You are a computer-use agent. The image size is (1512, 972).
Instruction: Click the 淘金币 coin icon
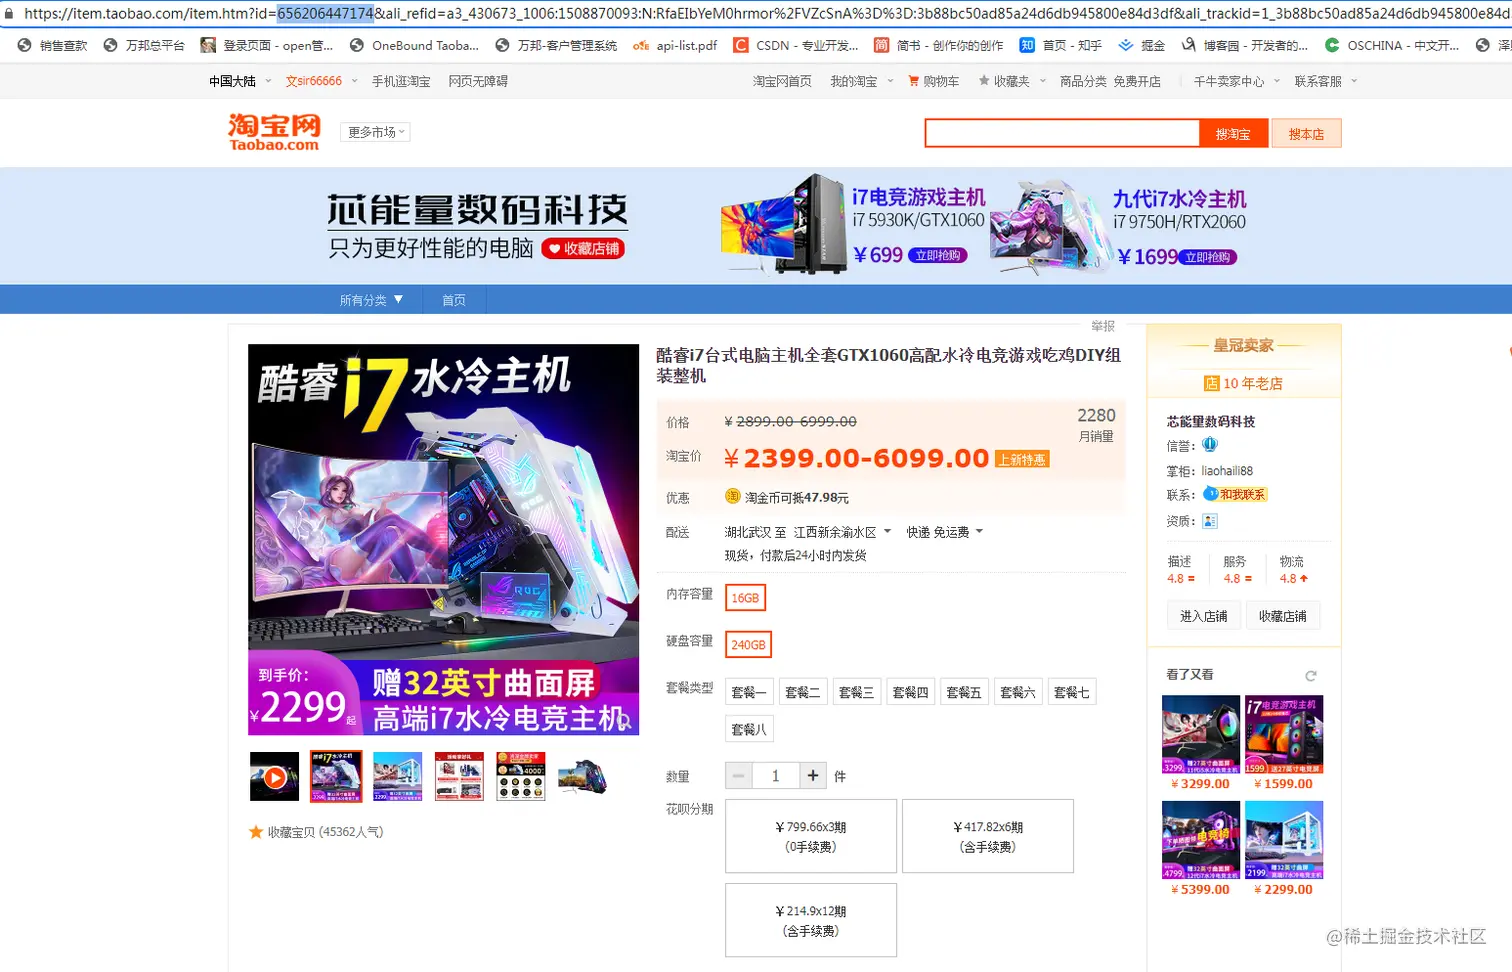pos(732,497)
